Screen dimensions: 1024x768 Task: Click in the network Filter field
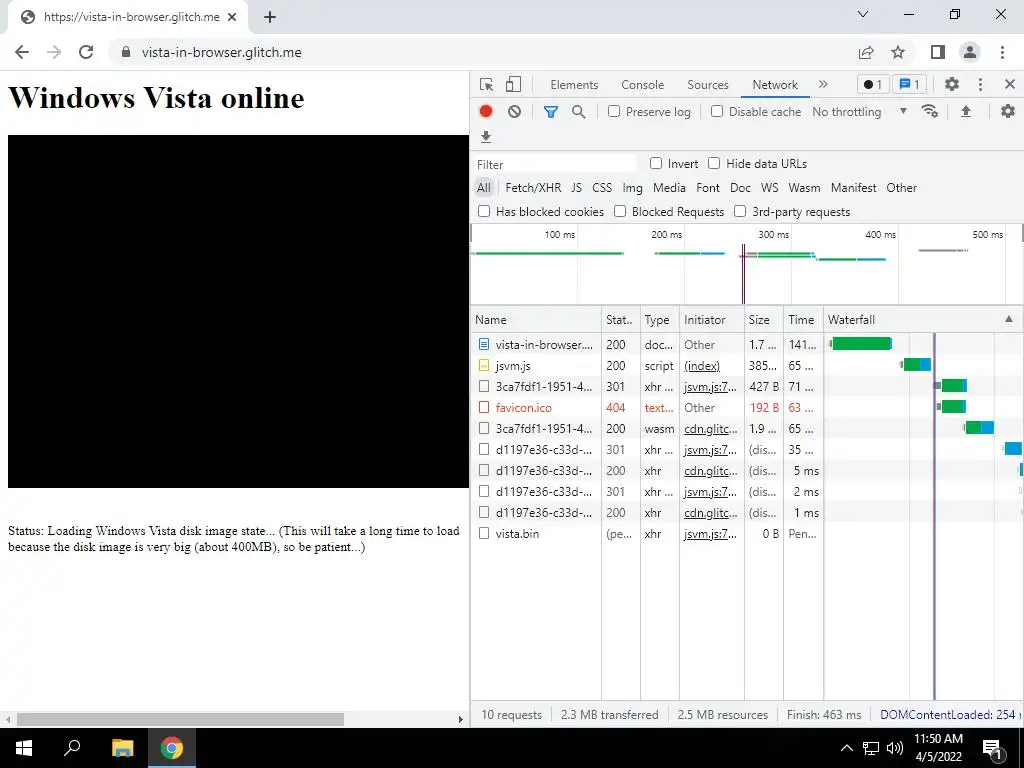click(x=555, y=164)
